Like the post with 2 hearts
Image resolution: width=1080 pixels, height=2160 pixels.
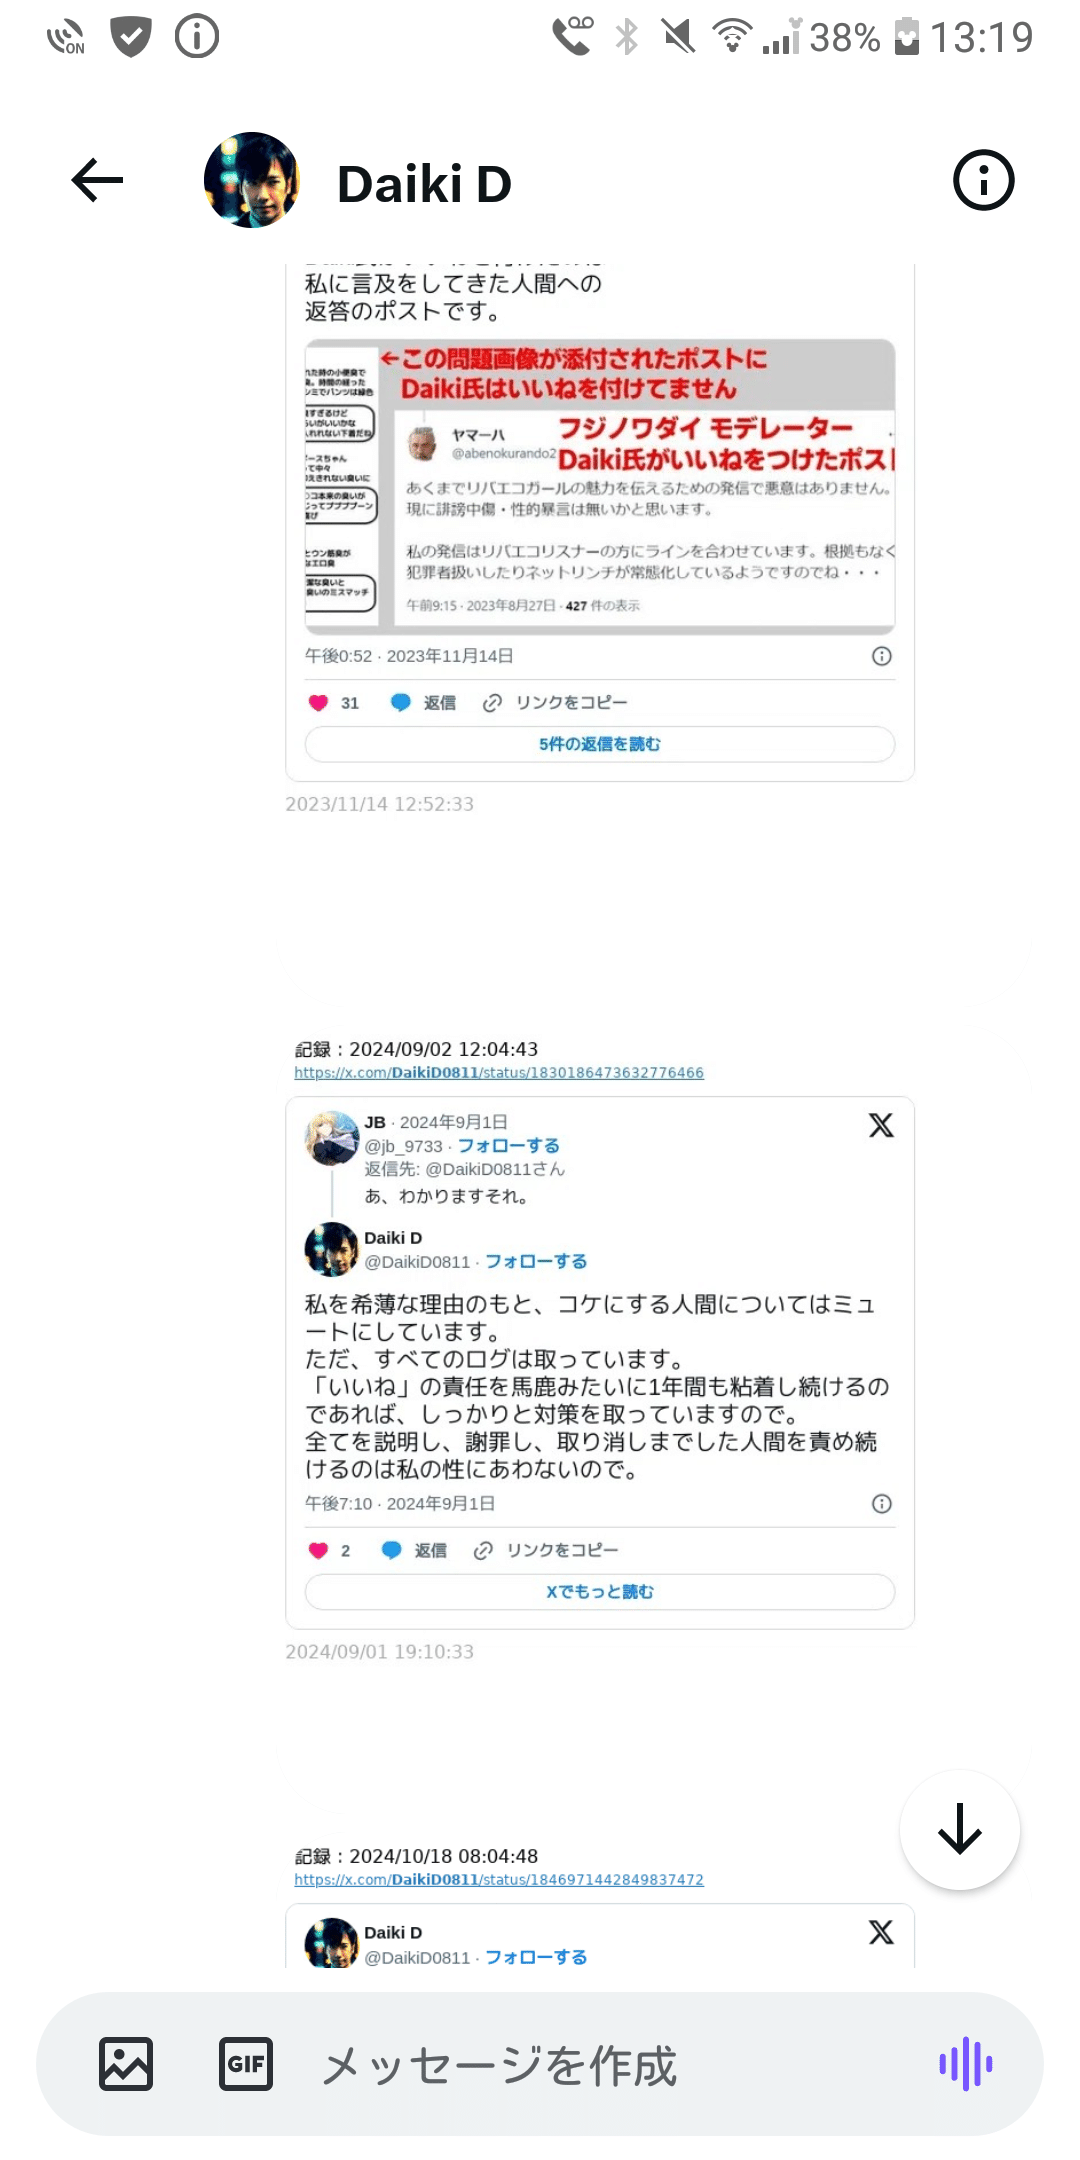(319, 1550)
